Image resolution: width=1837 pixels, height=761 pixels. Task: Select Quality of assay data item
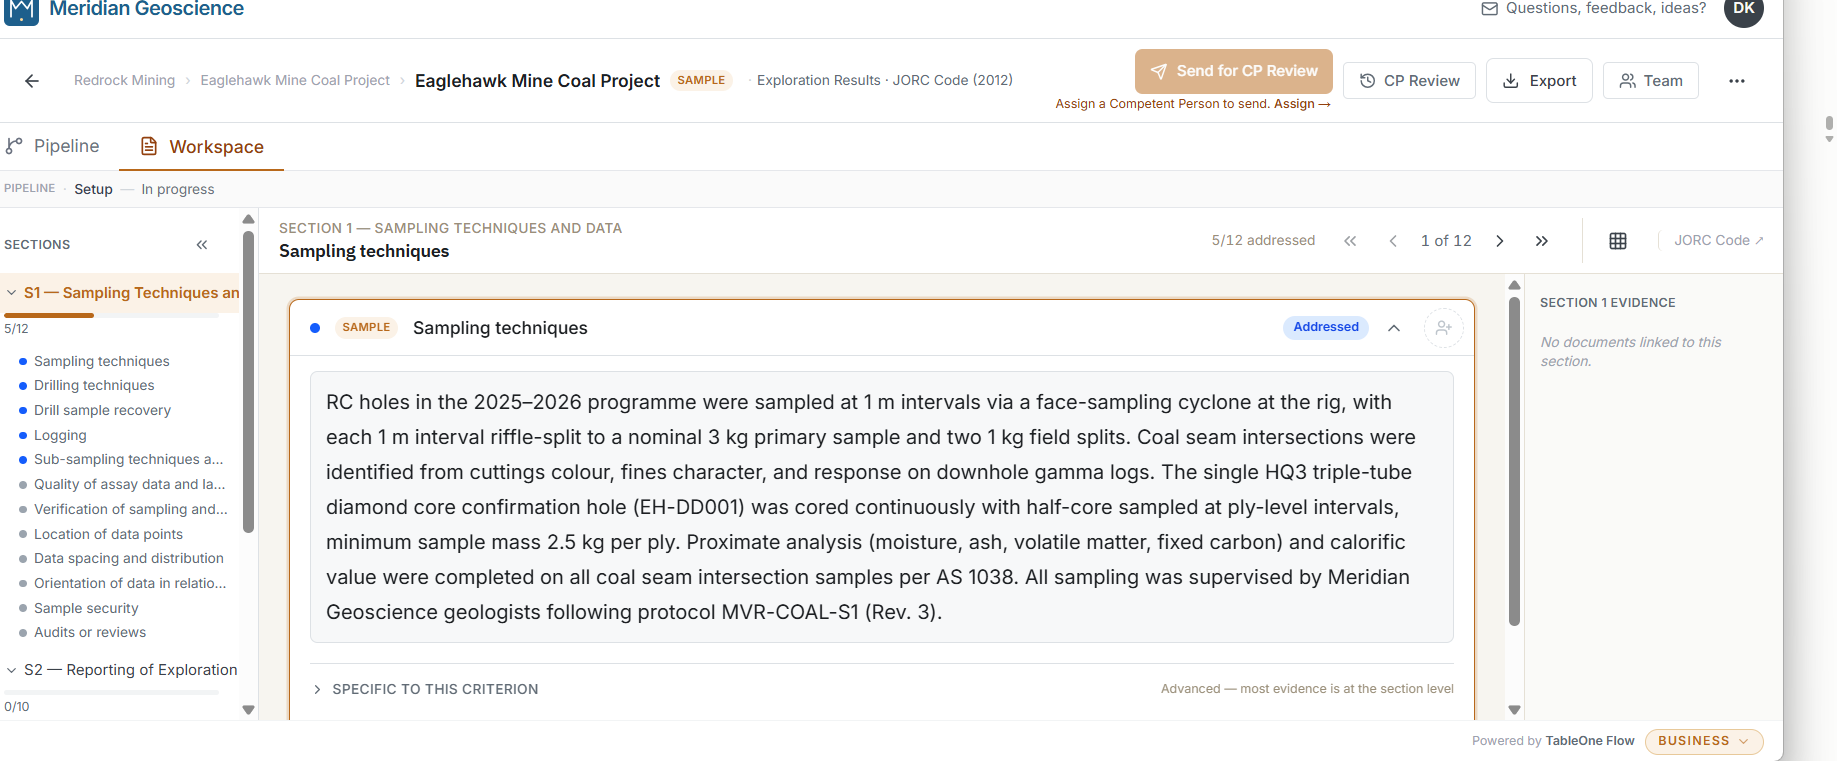(129, 484)
